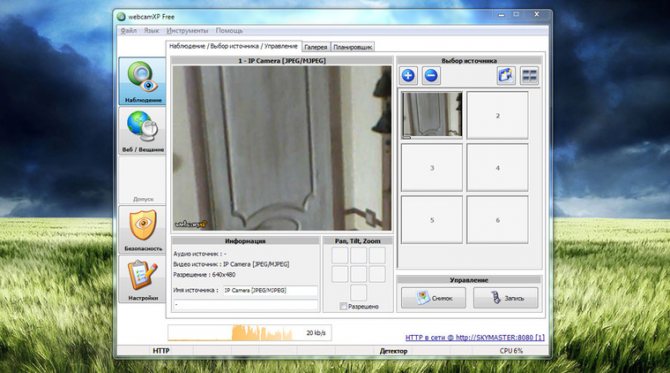Click the blue minus remove source icon
The image size is (670, 373).
pyautogui.click(x=431, y=76)
